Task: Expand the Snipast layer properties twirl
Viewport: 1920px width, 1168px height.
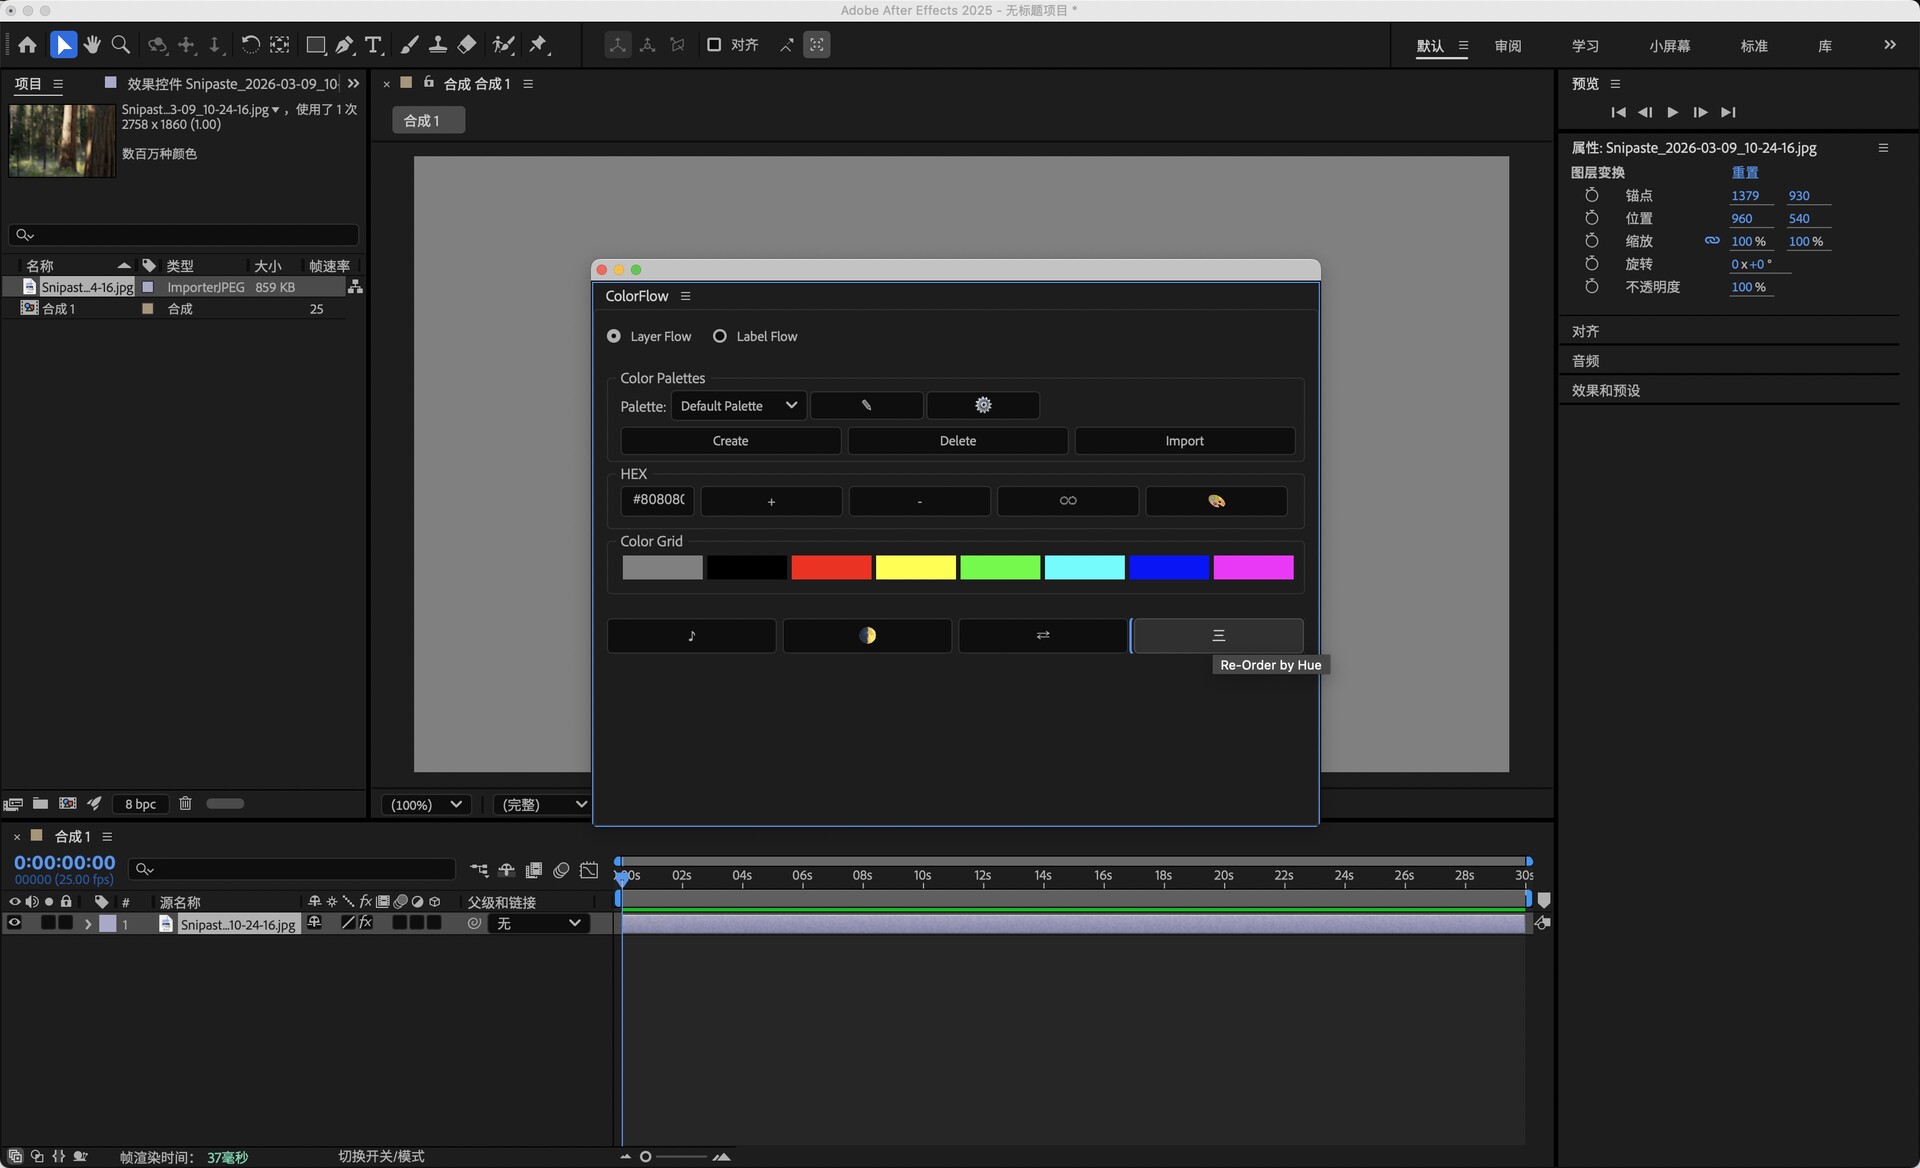Action: pyautogui.click(x=88, y=924)
